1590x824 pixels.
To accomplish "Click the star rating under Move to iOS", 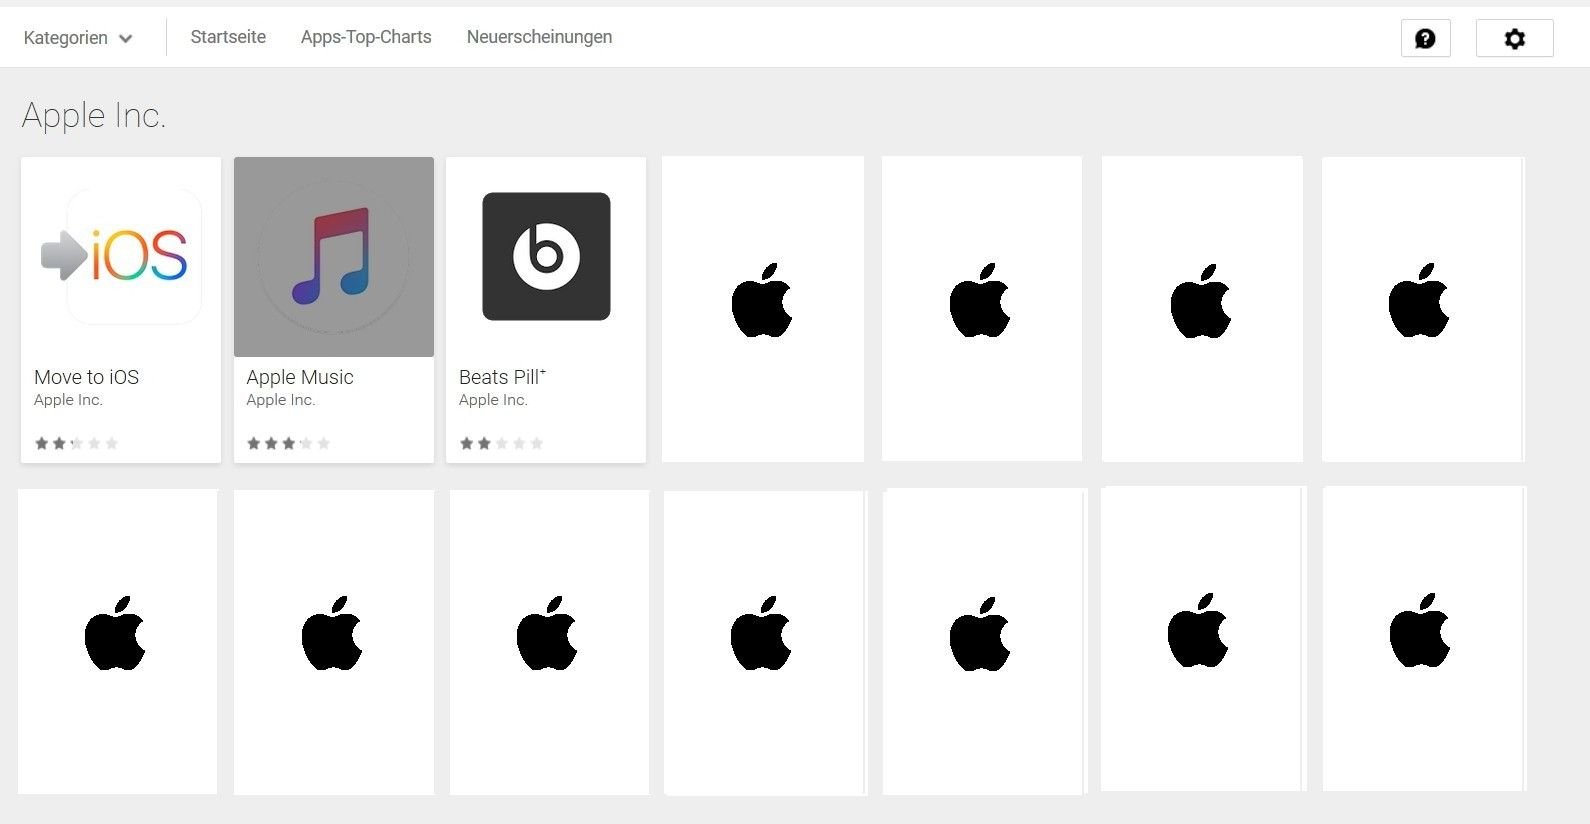I will (76, 443).
